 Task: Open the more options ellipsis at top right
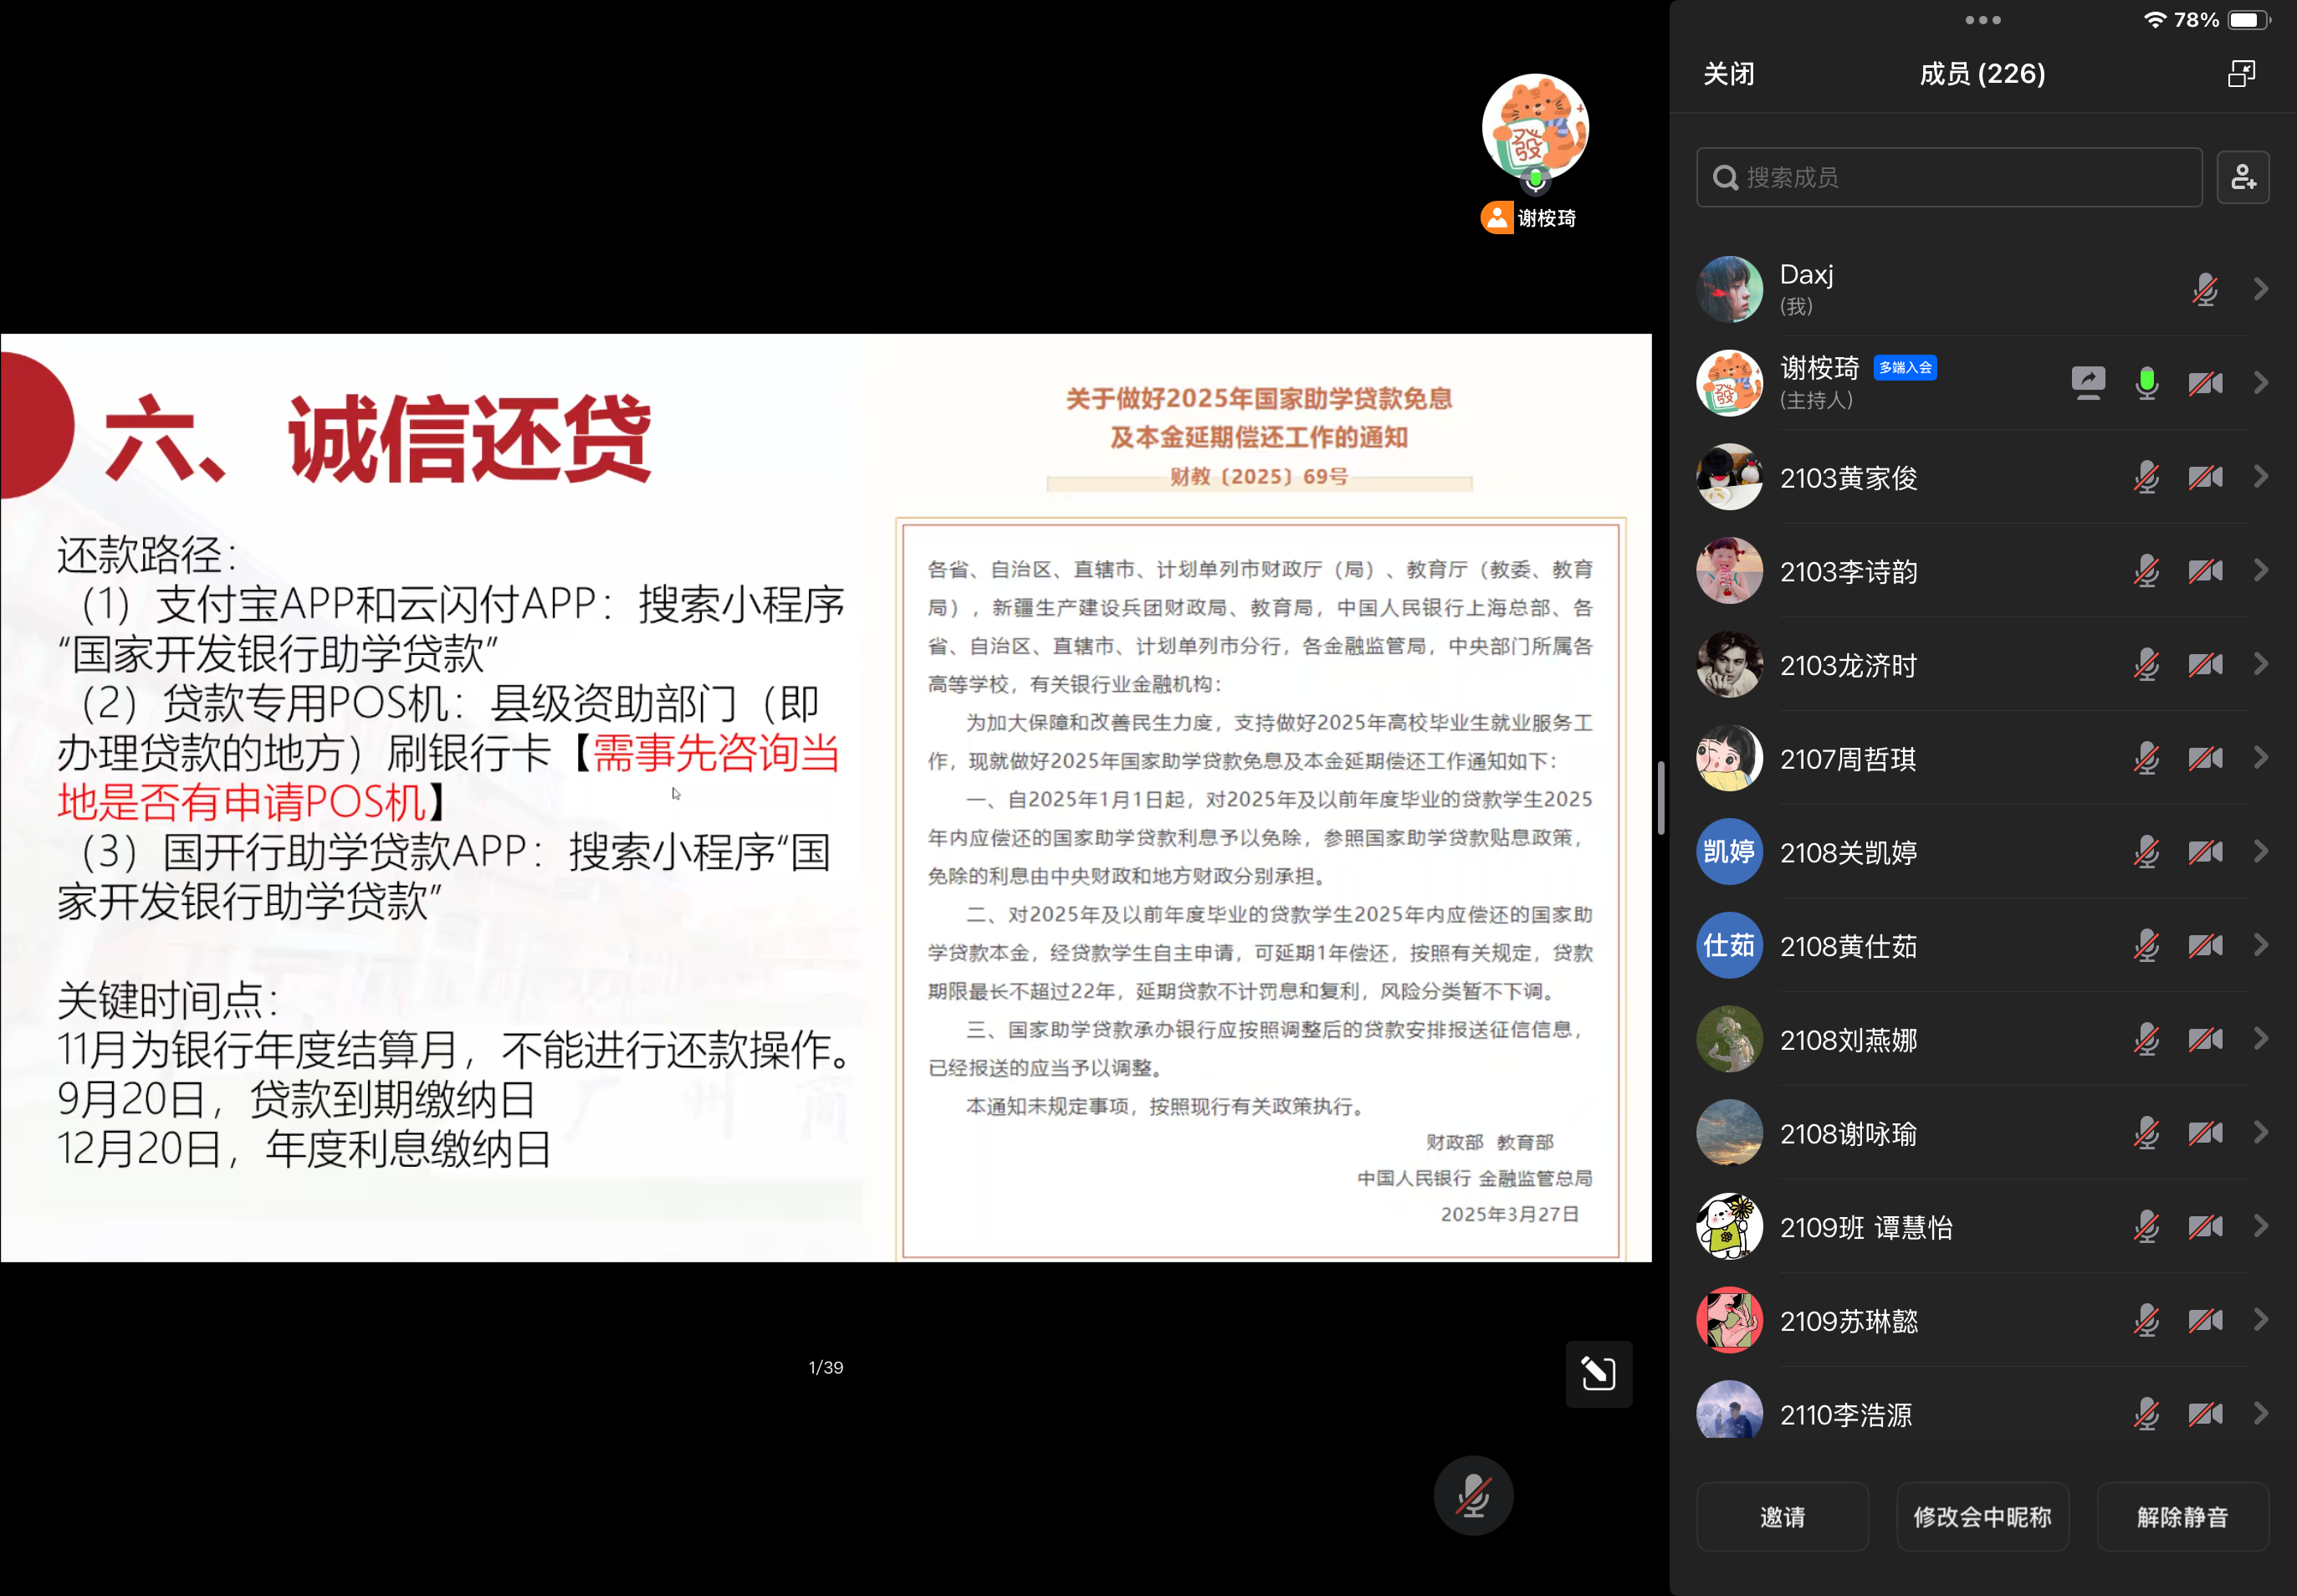click(1983, 20)
